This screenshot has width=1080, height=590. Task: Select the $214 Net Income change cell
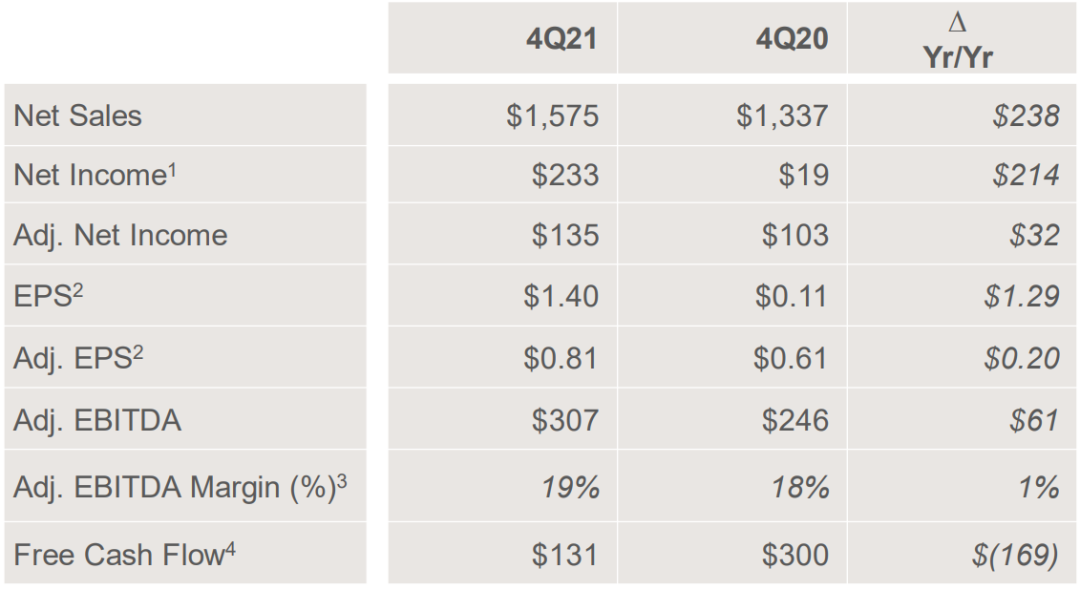point(1026,175)
